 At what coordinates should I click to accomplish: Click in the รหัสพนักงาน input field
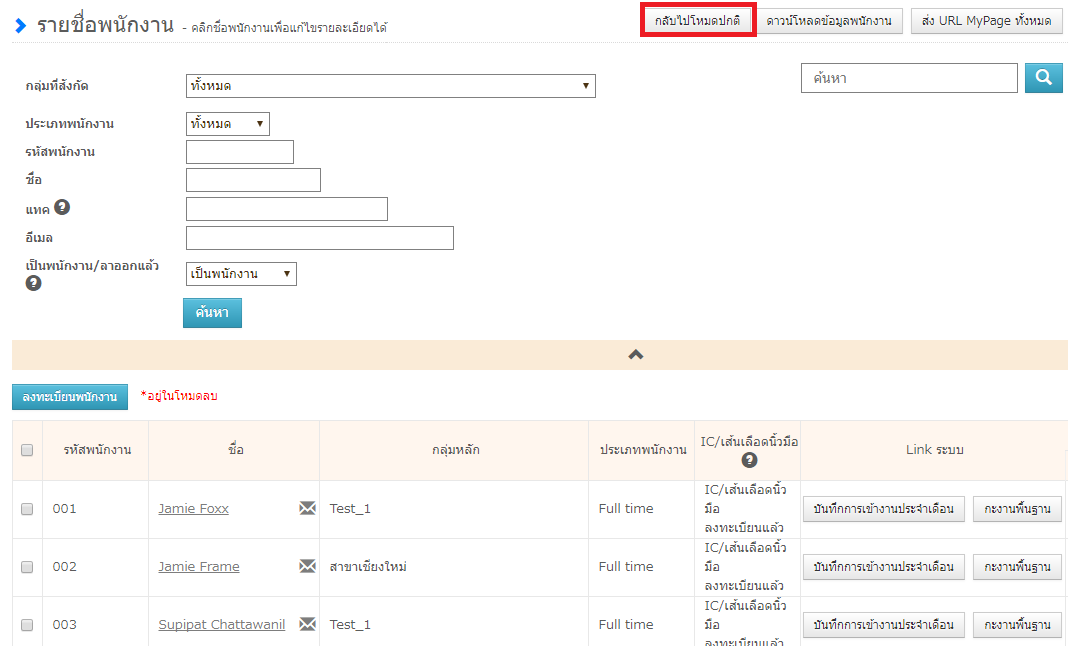click(x=240, y=152)
